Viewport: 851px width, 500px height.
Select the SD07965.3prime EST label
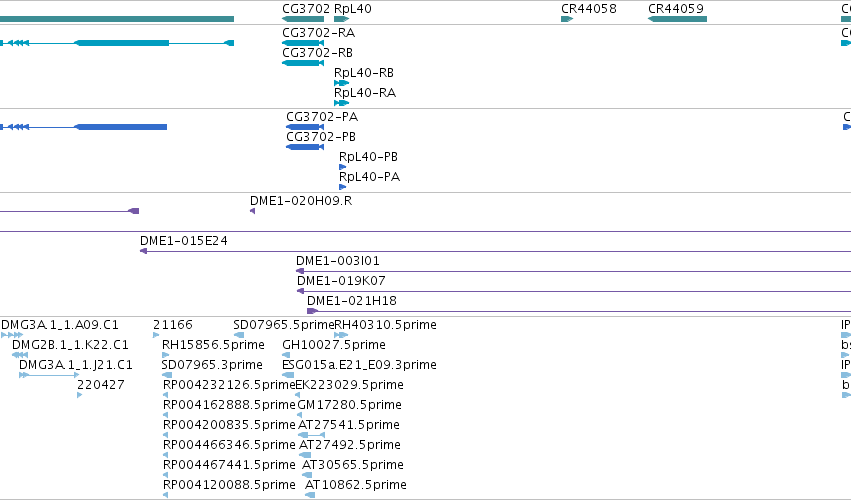click(x=212, y=365)
